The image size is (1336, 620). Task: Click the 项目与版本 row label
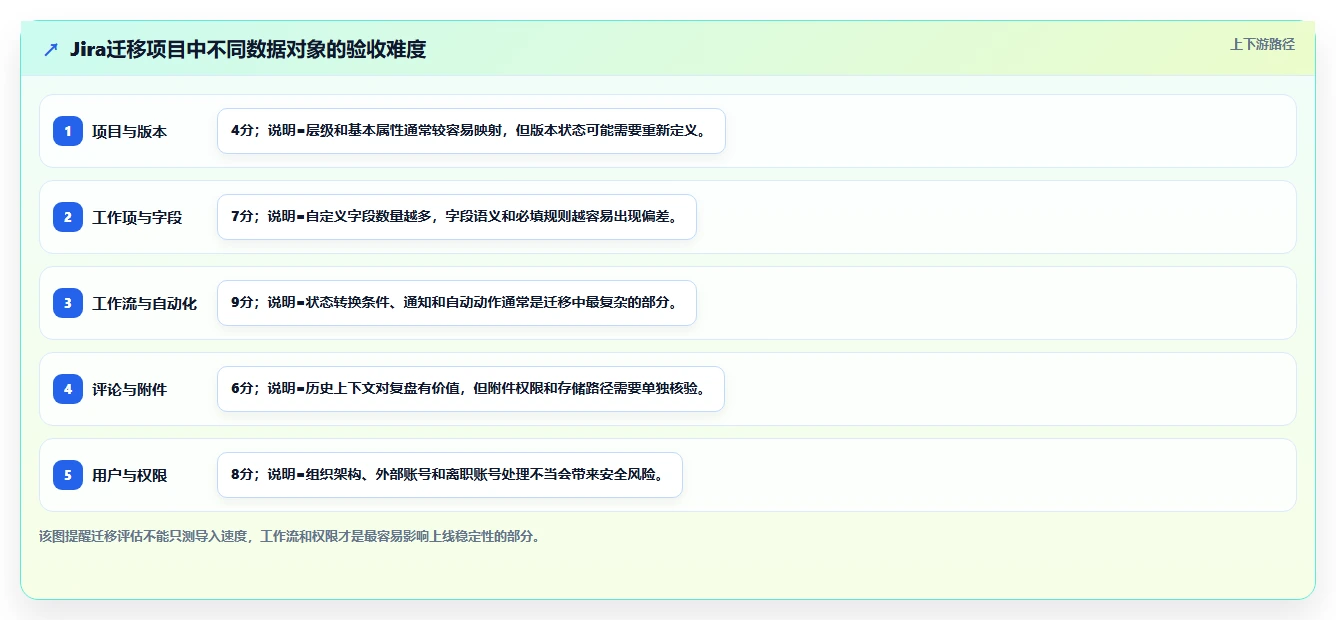pos(129,131)
